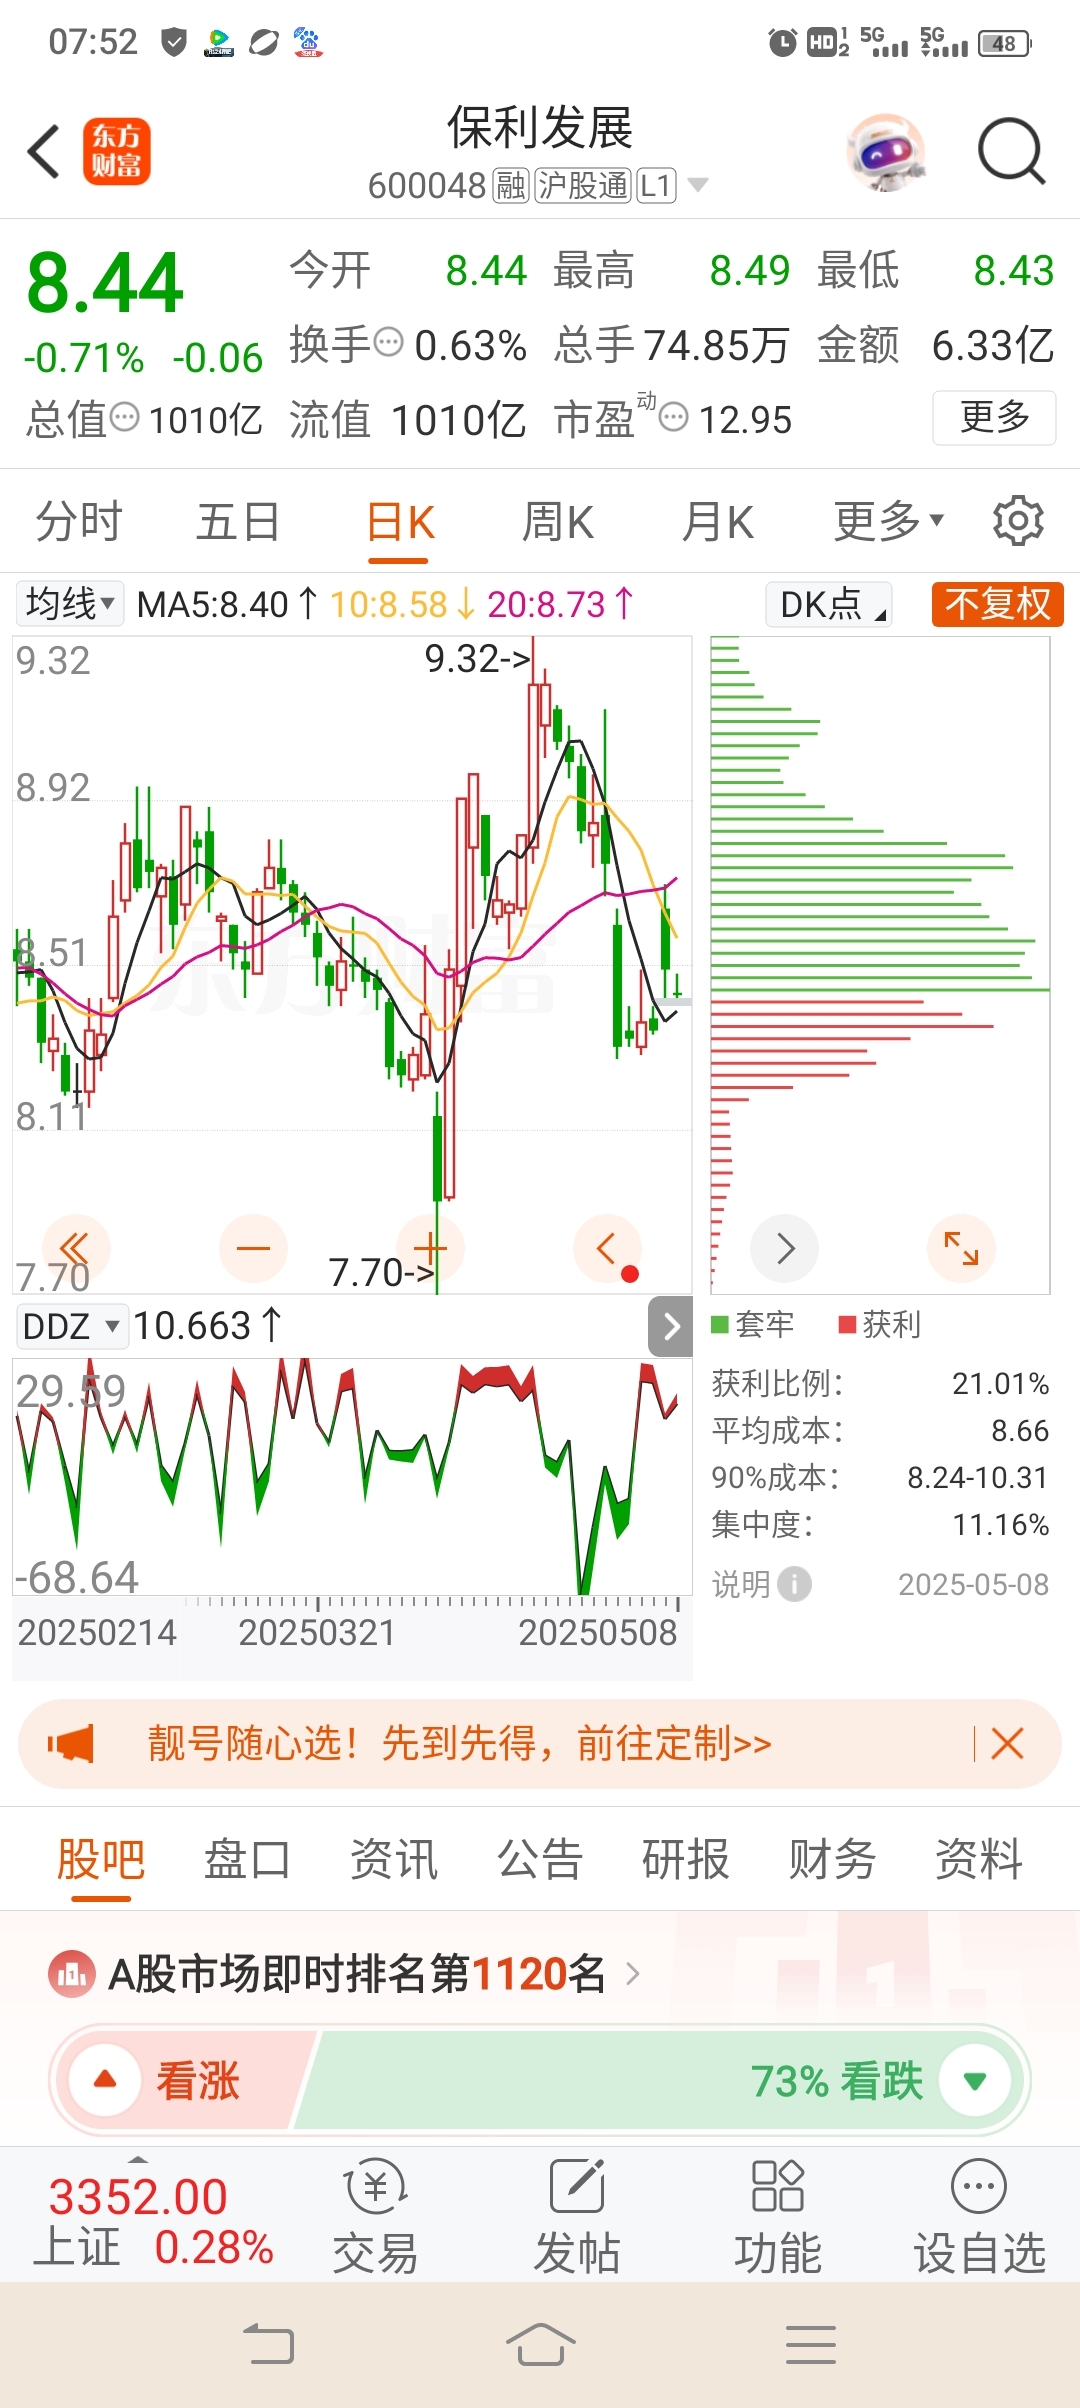Open 股吧 tab
This screenshot has height=2408, width=1080.
(x=101, y=1860)
